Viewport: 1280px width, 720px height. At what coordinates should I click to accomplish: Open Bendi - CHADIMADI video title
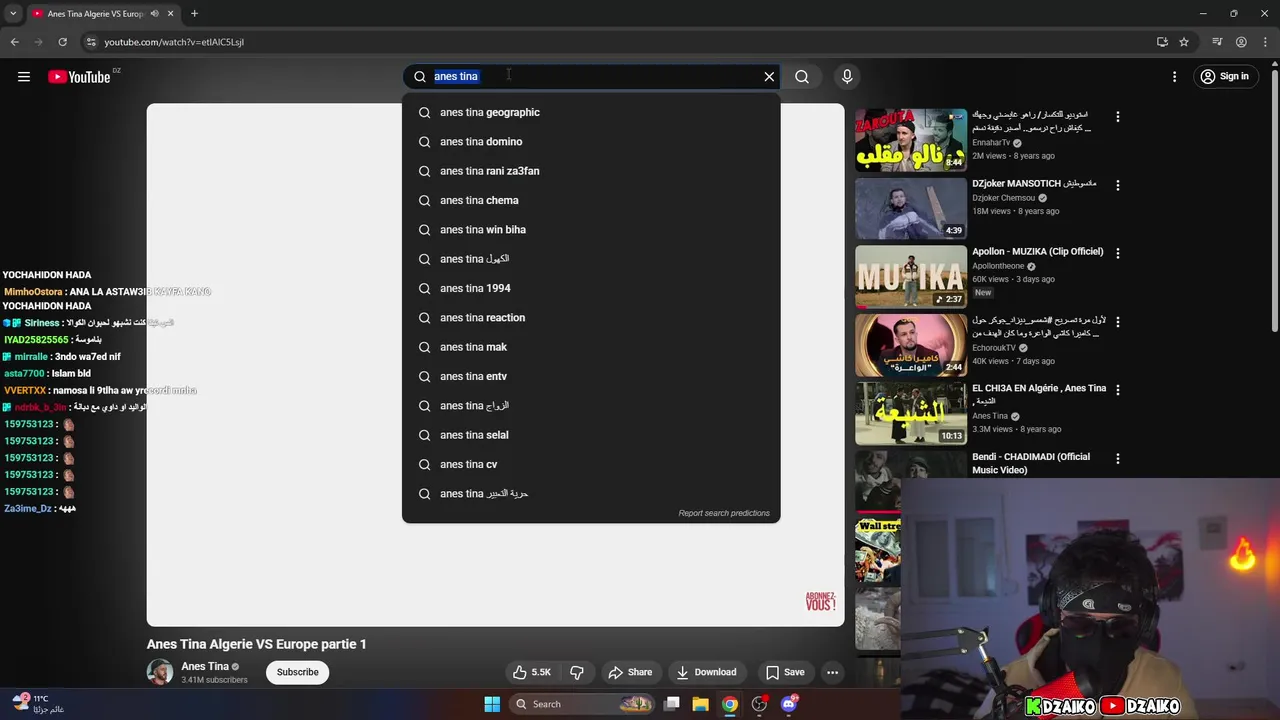1030,463
